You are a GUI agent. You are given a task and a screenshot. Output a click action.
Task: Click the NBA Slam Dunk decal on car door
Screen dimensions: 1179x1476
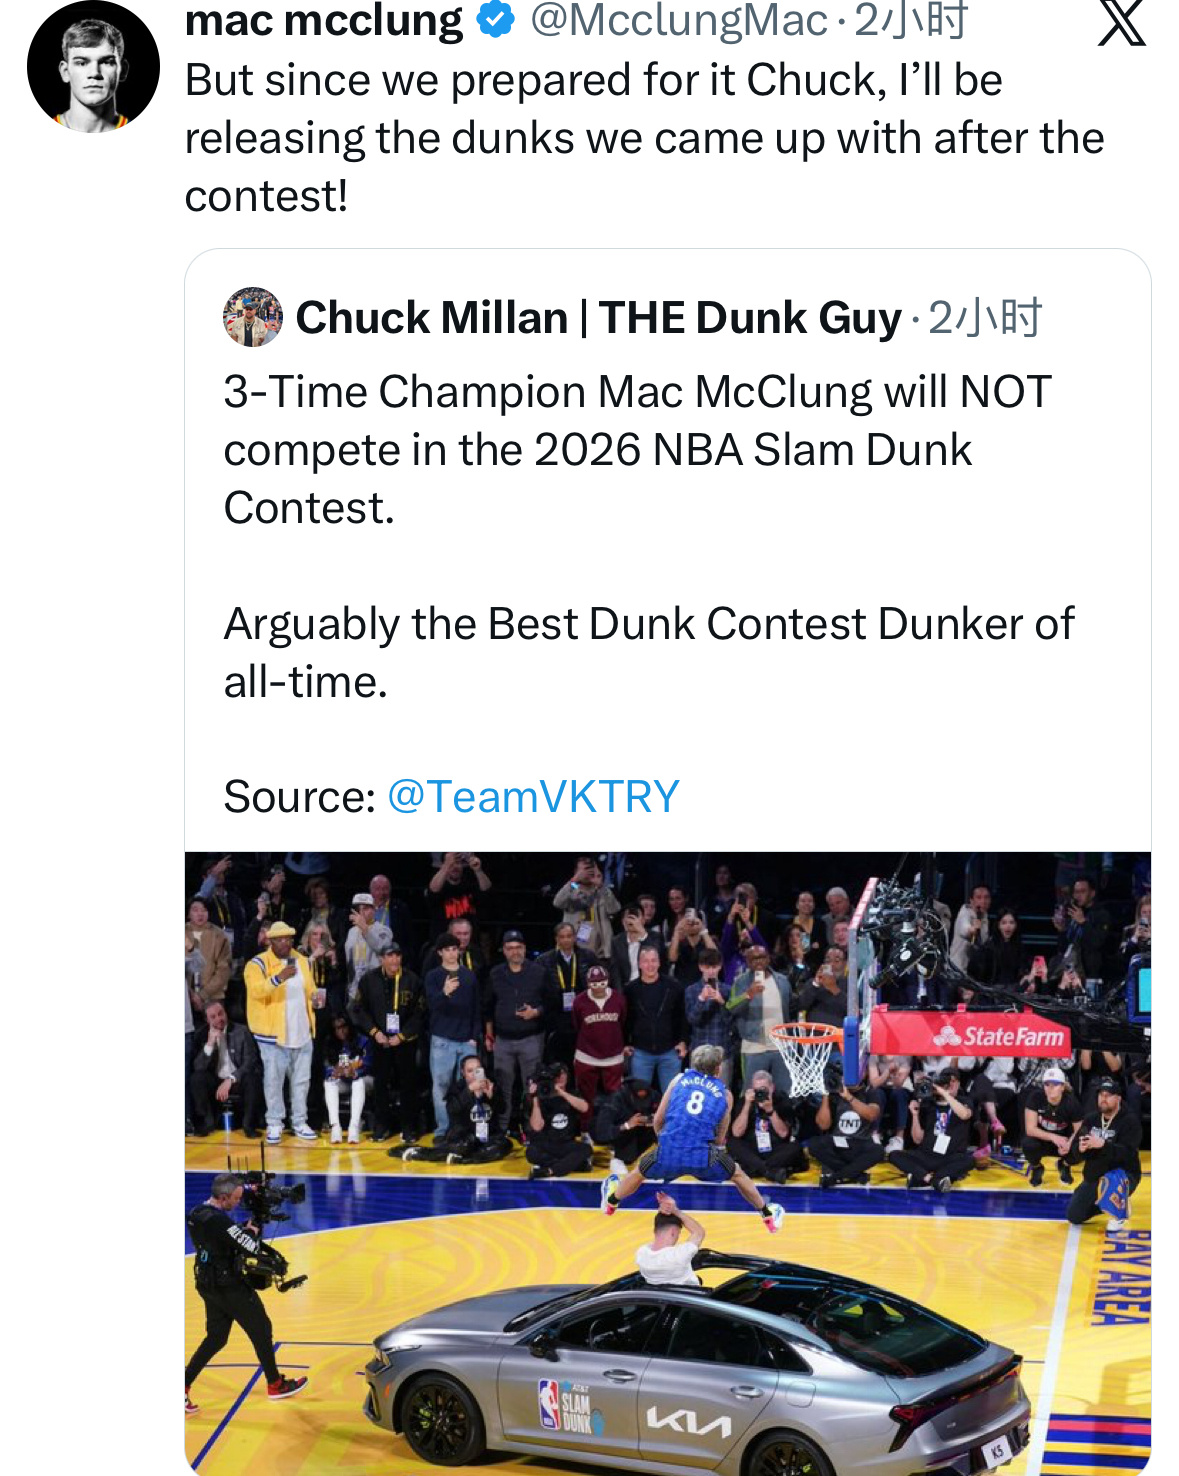tap(568, 1404)
